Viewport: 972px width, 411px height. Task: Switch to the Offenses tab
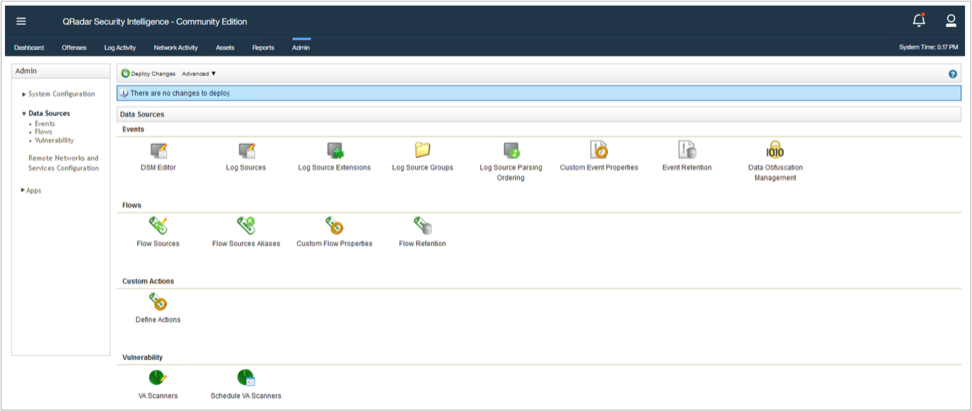(74, 47)
